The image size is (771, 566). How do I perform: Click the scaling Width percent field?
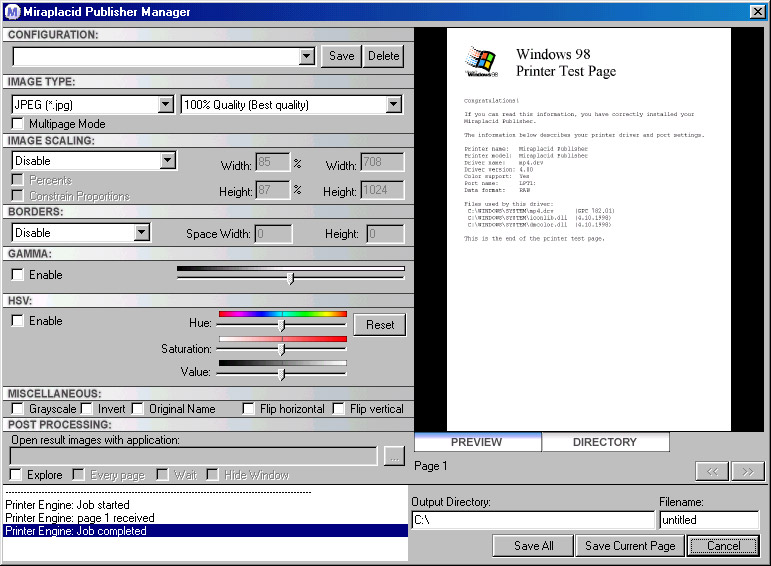273,162
